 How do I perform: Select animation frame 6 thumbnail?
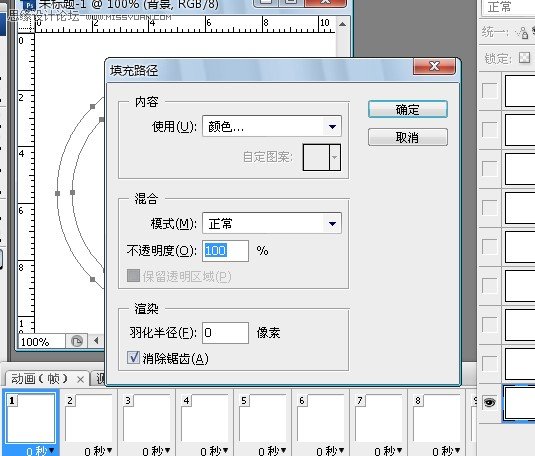[x=321, y=418]
